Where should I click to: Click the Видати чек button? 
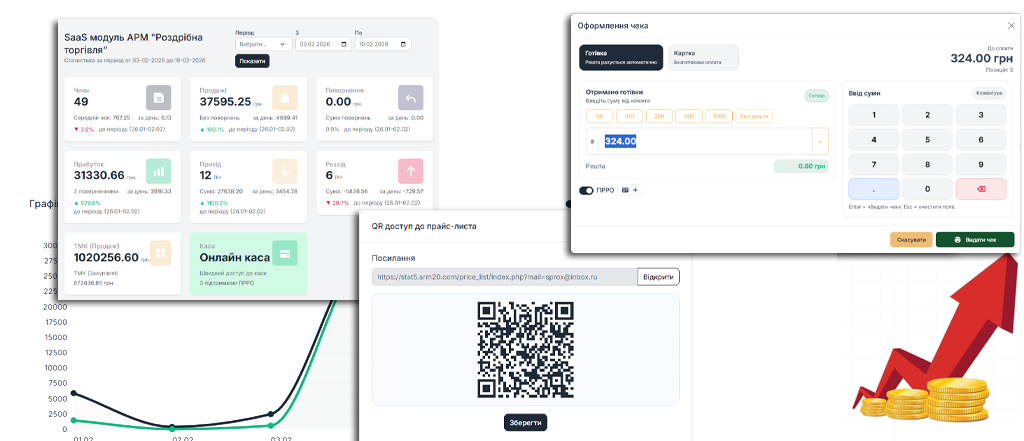click(x=975, y=240)
